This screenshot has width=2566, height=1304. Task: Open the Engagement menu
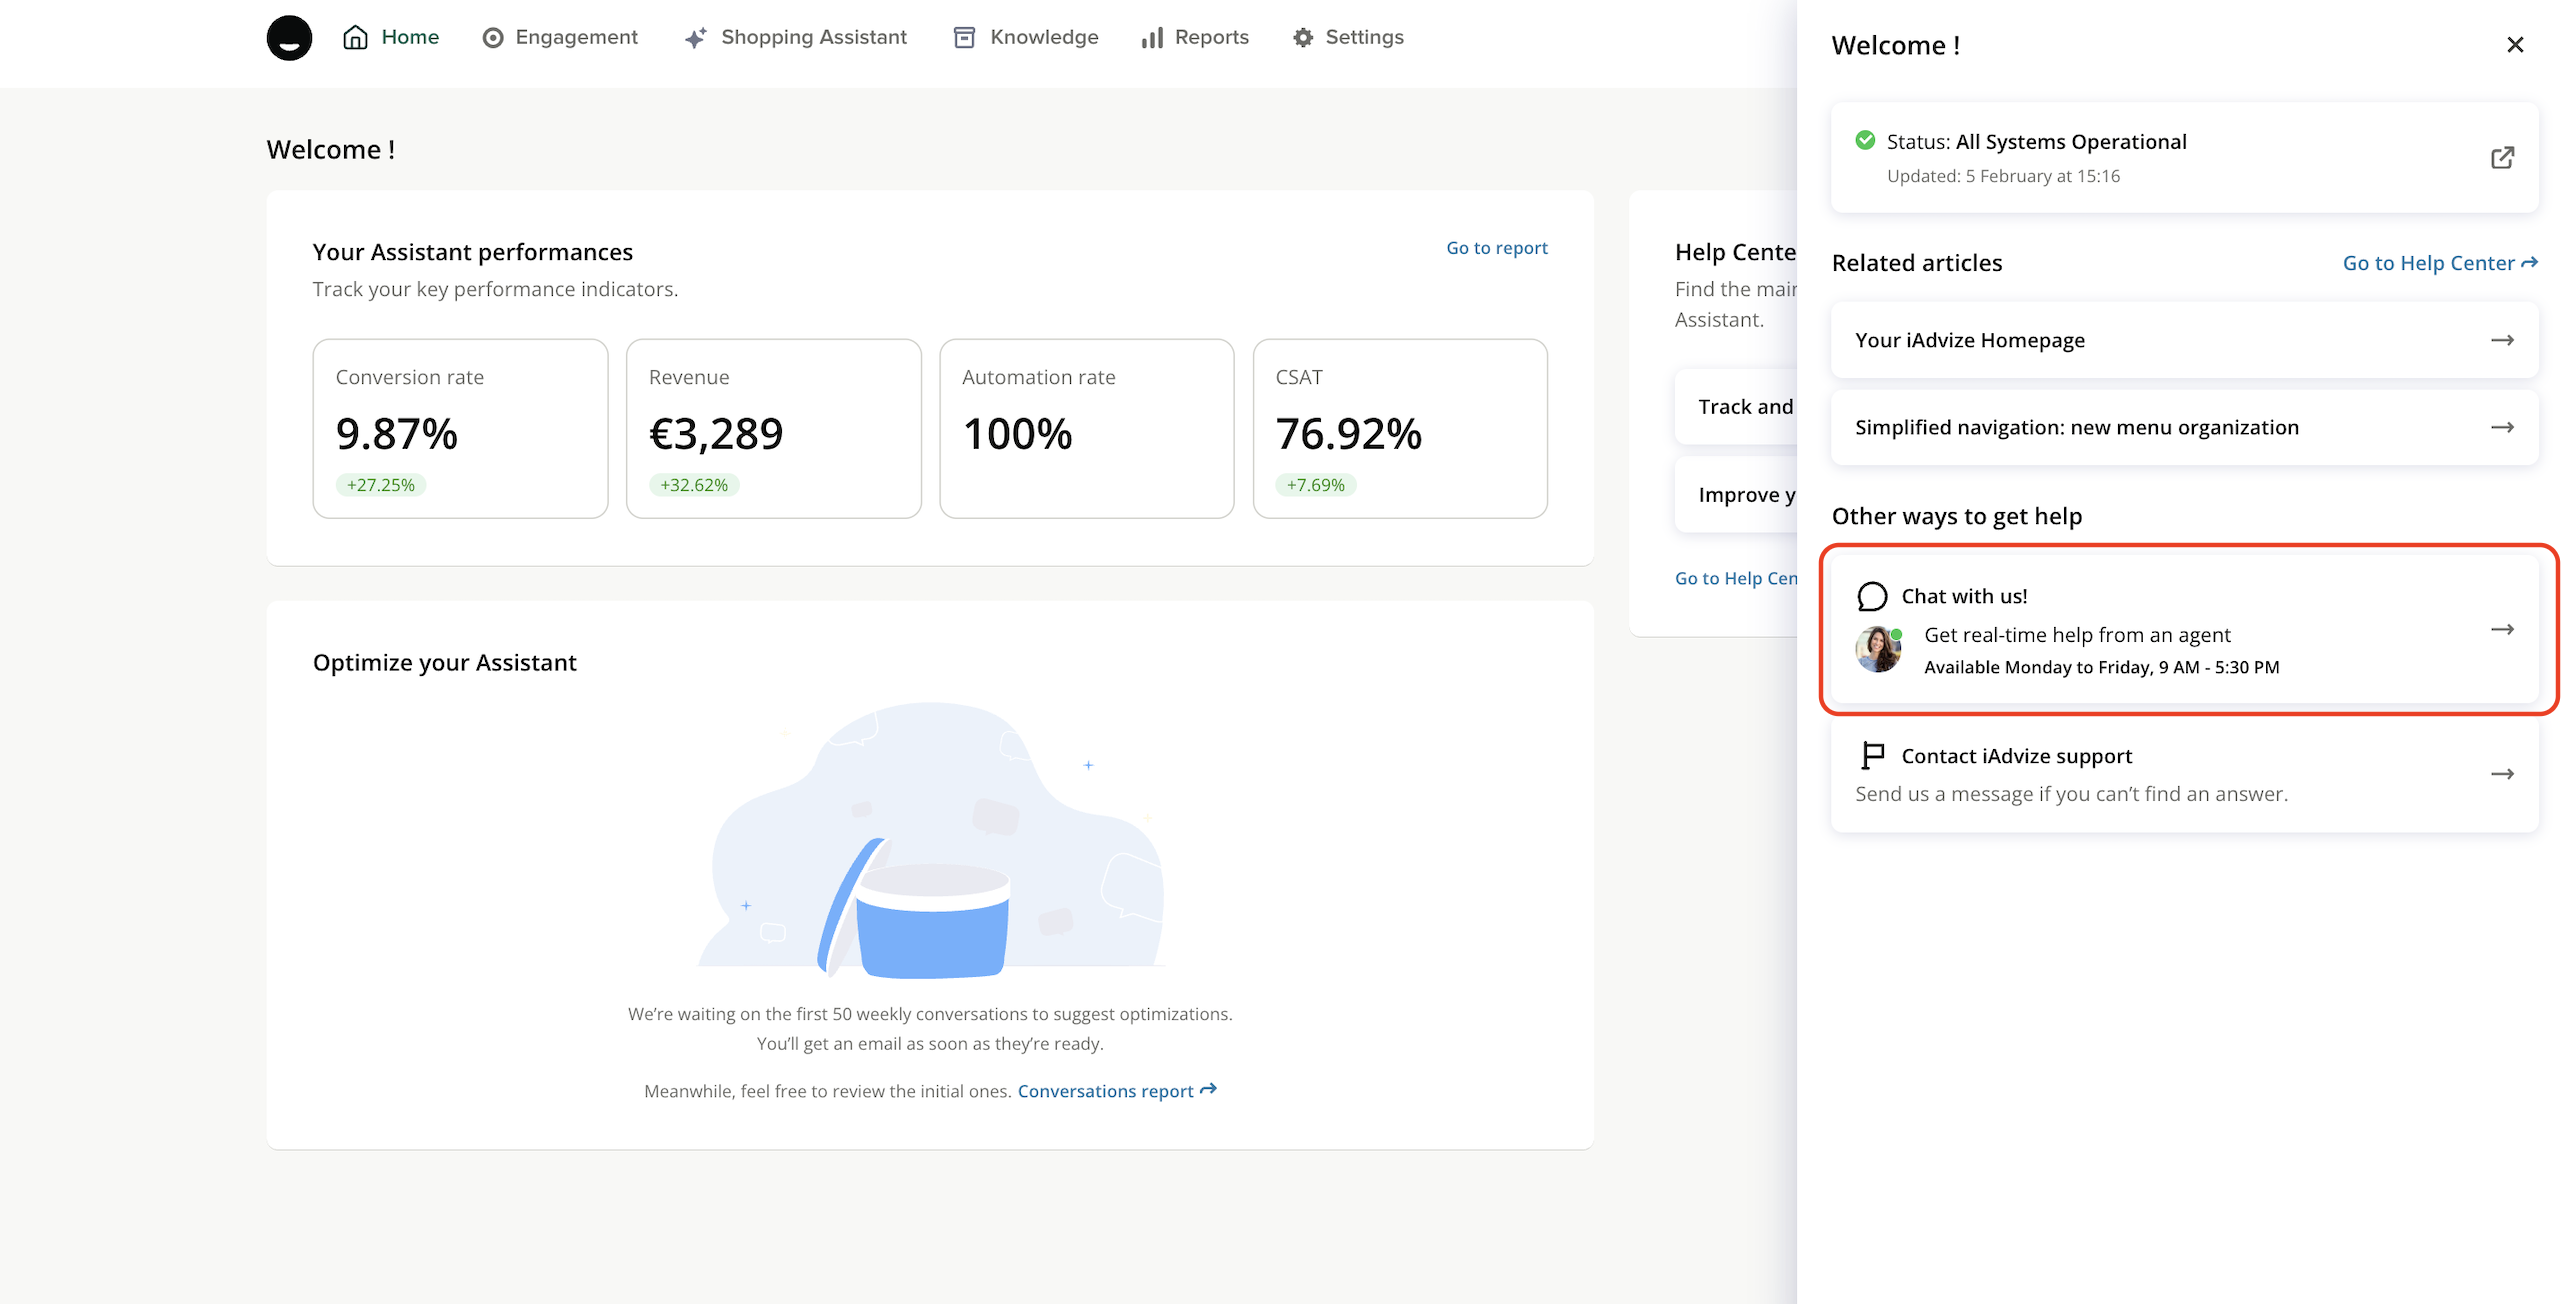560,38
